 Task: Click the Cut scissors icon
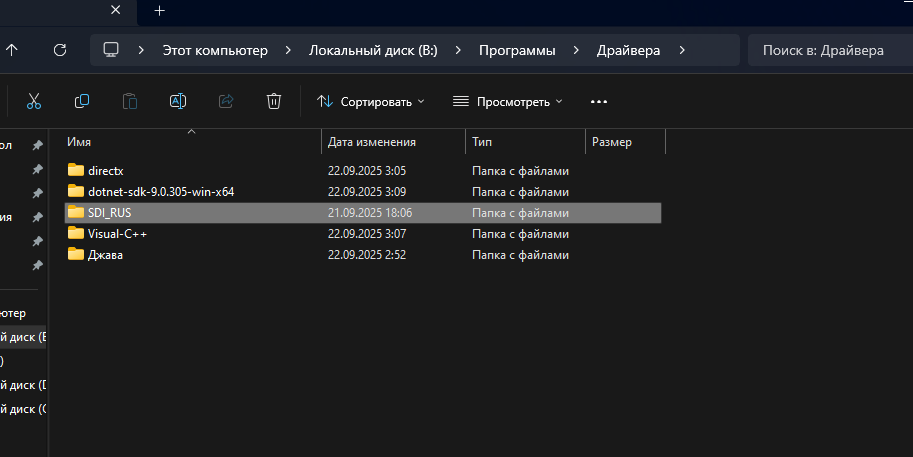pyautogui.click(x=33, y=101)
